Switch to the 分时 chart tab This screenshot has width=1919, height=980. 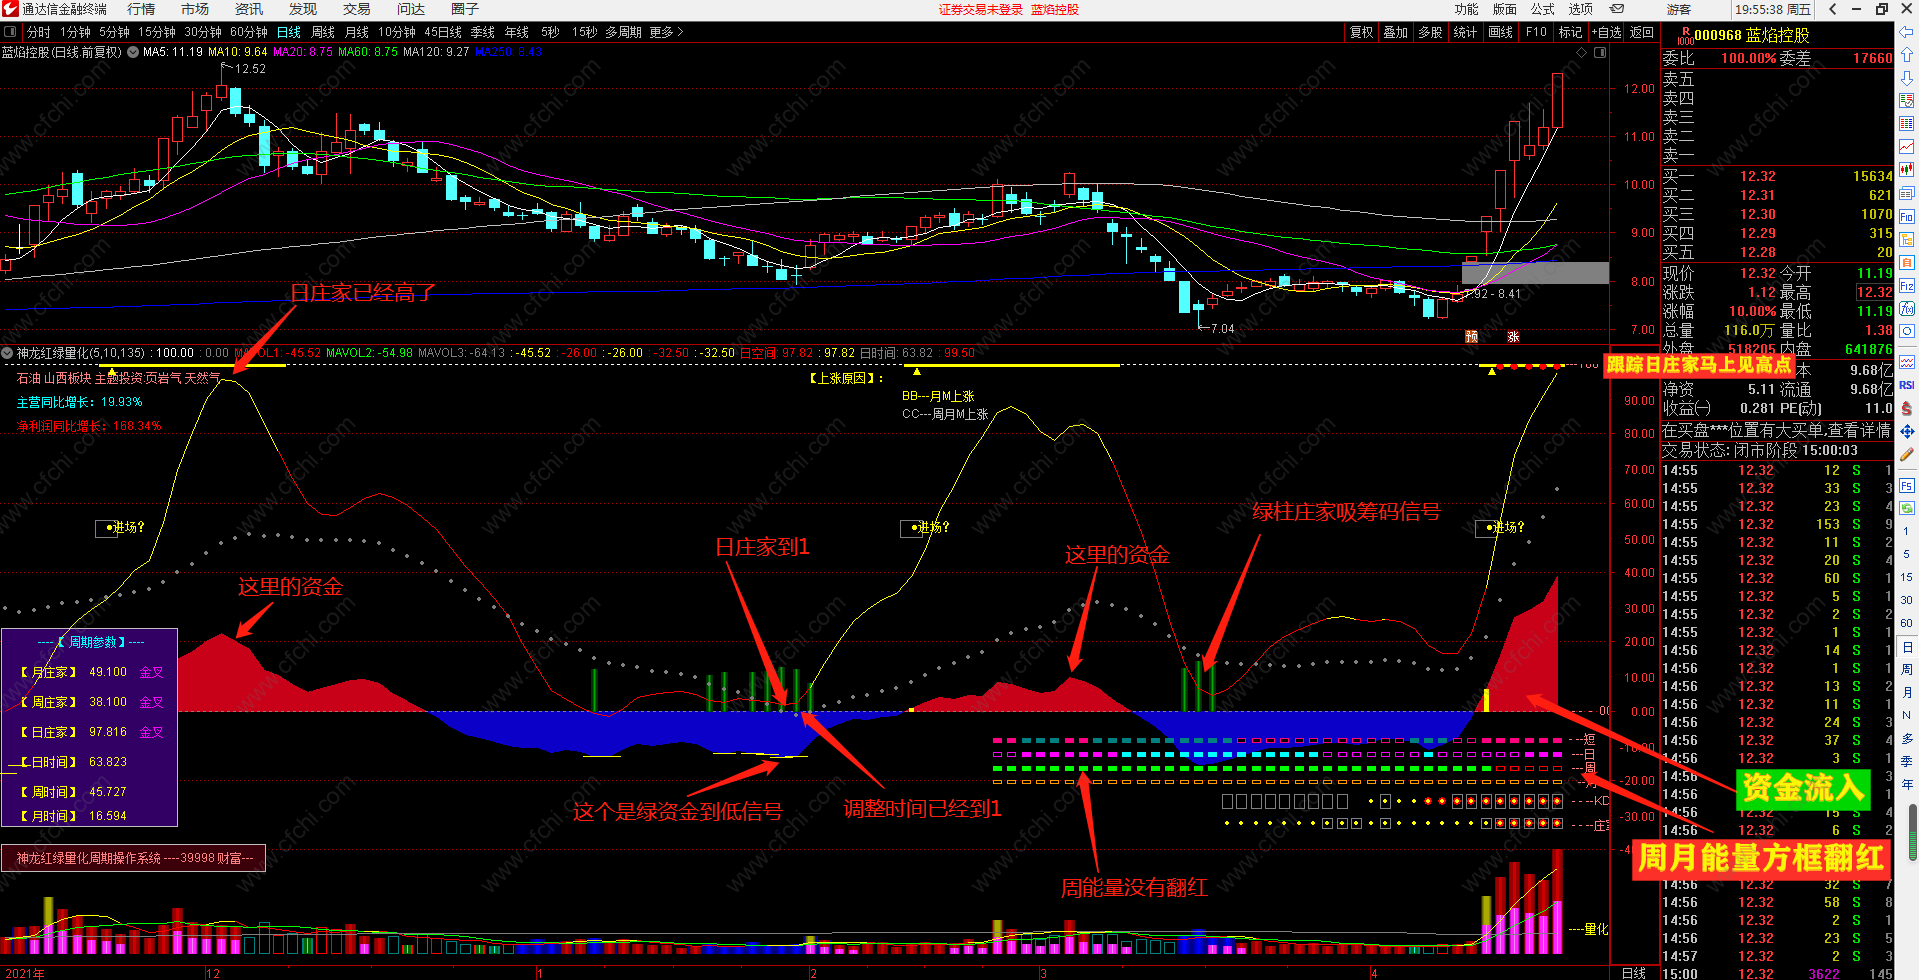(x=38, y=32)
